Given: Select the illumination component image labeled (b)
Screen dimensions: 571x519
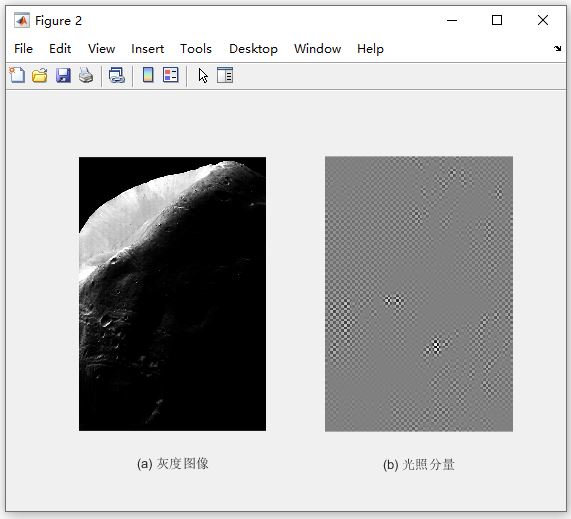Looking at the screenshot, I should [x=419, y=294].
